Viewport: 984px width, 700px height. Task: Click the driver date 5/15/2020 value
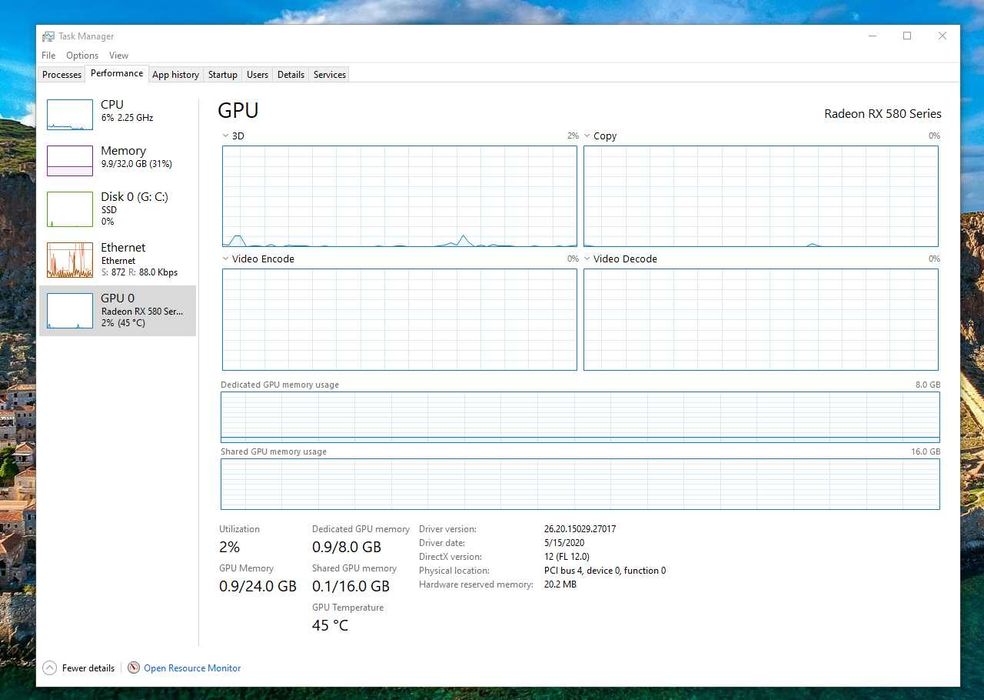(564, 543)
